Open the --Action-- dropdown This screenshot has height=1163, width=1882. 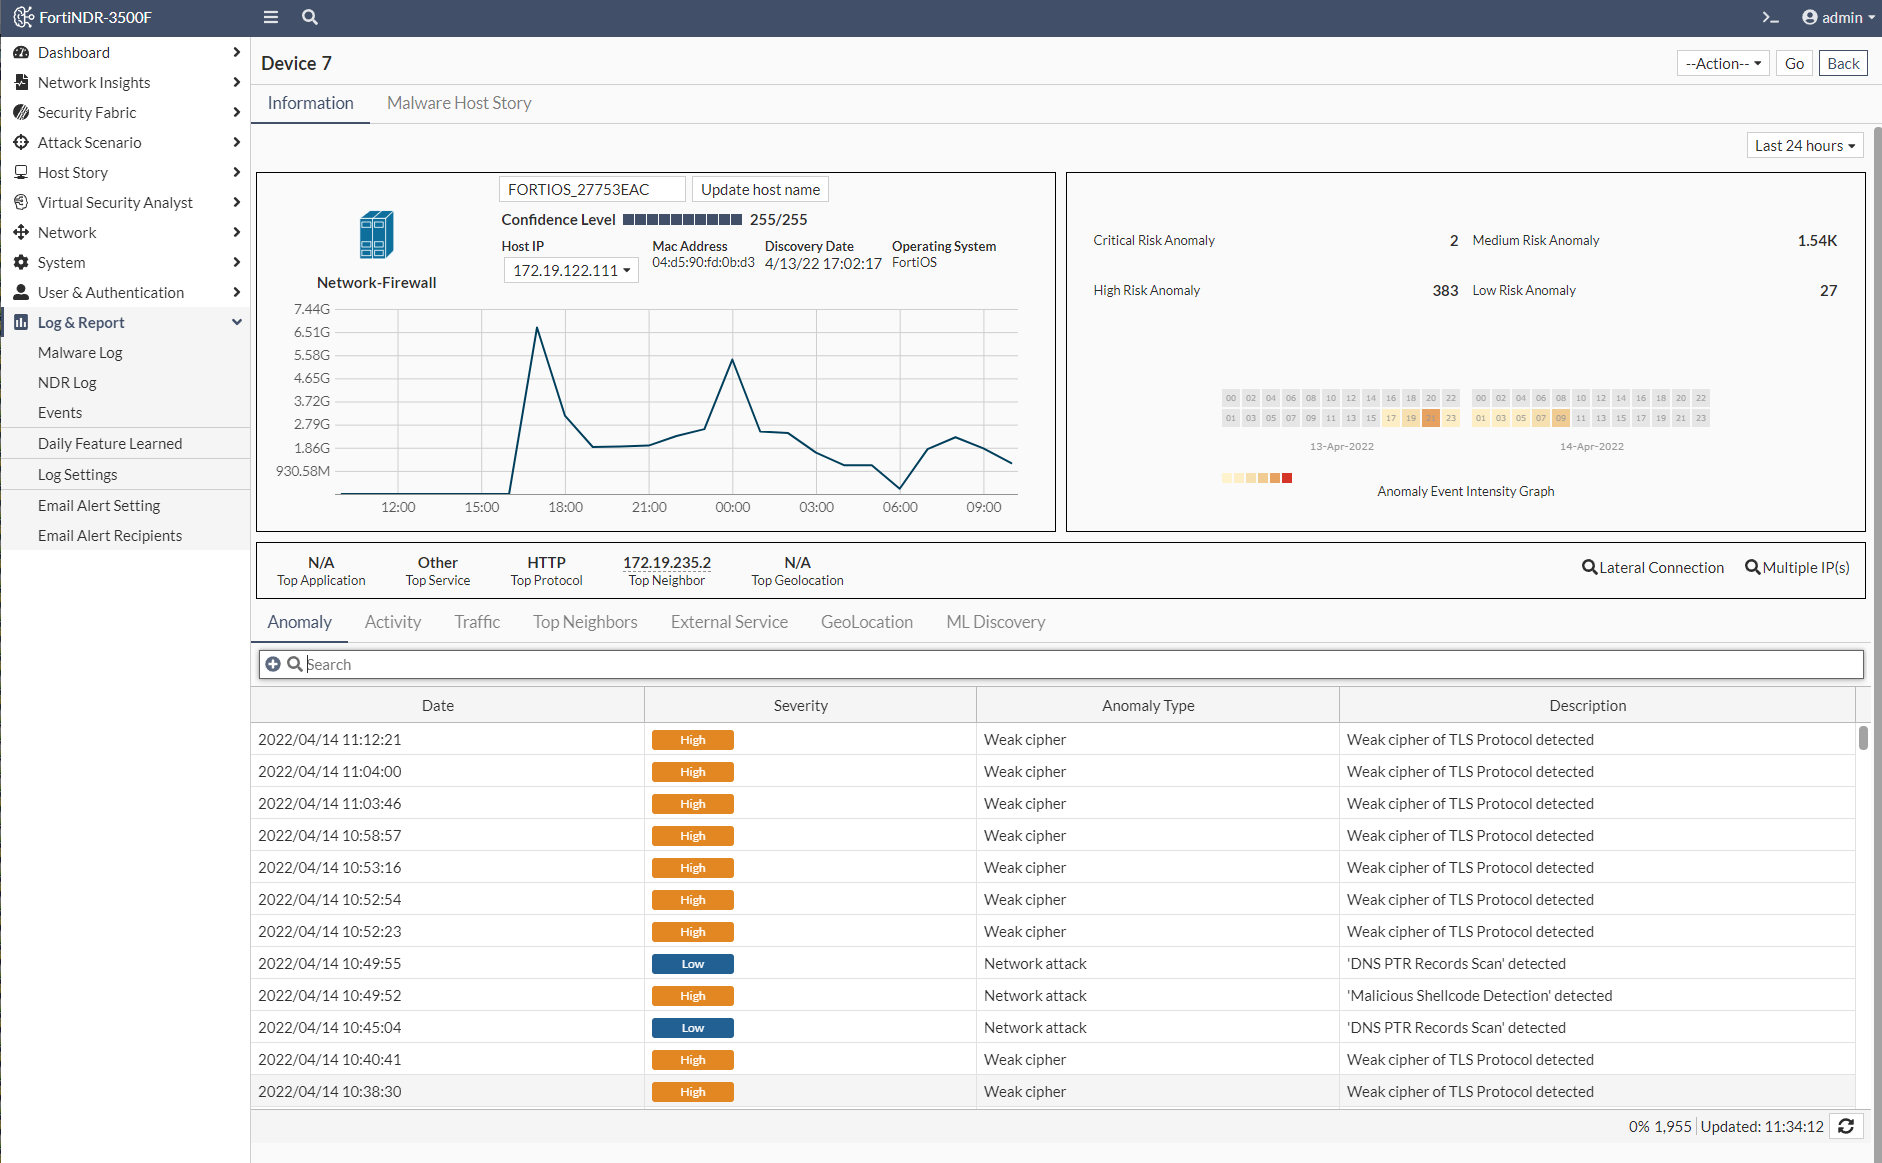coord(1722,62)
